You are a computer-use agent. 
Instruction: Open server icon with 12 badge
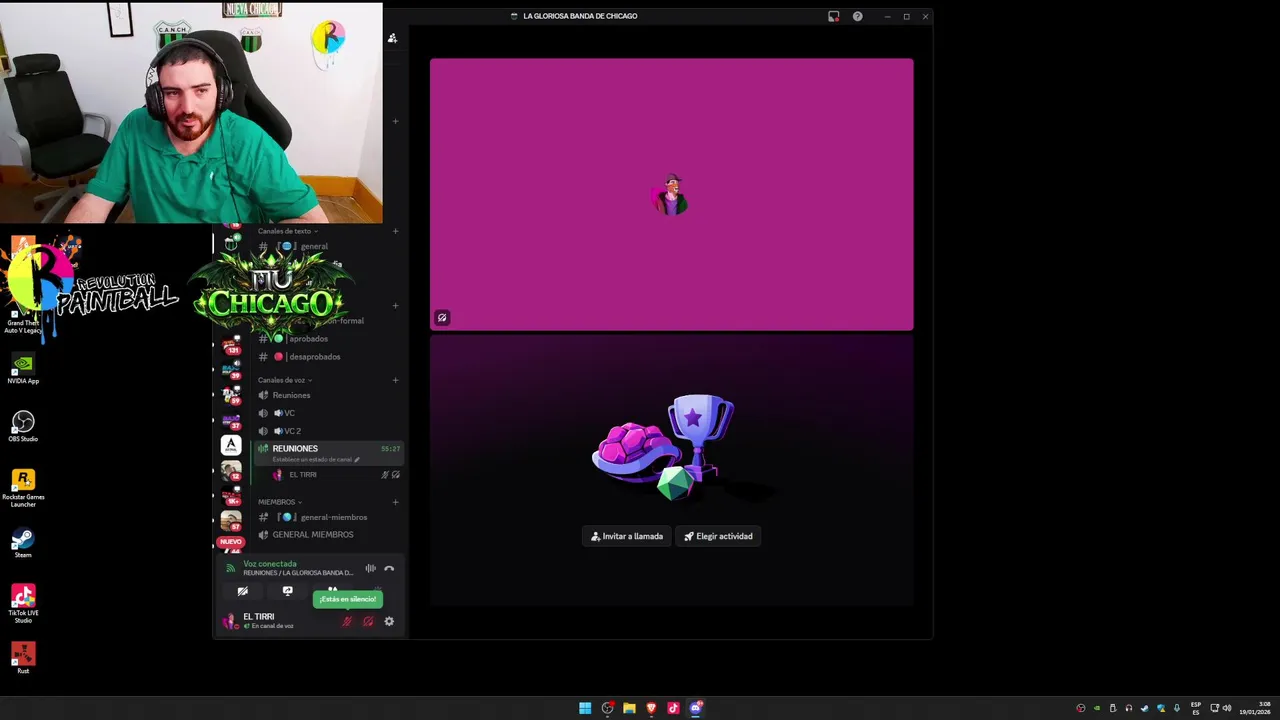(x=231, y=470)
